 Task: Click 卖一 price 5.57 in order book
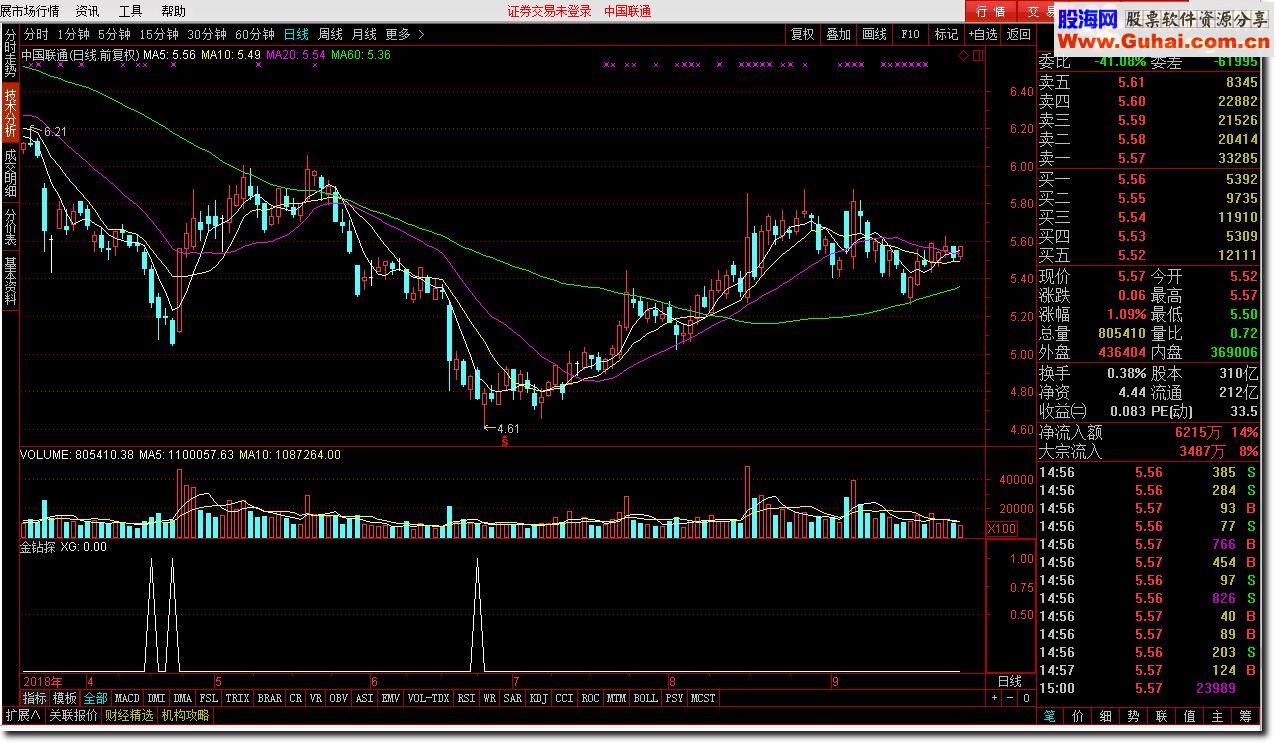pos(1132,158)
